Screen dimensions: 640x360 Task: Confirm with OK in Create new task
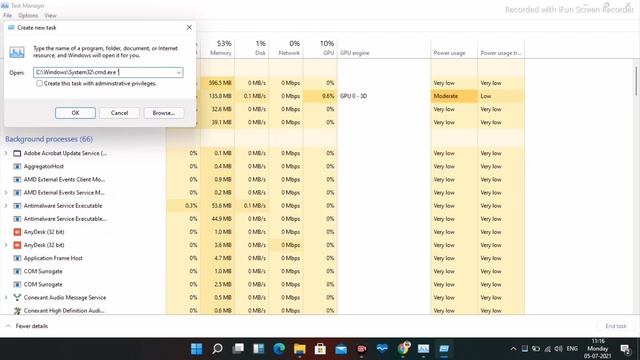pos(76,113)
